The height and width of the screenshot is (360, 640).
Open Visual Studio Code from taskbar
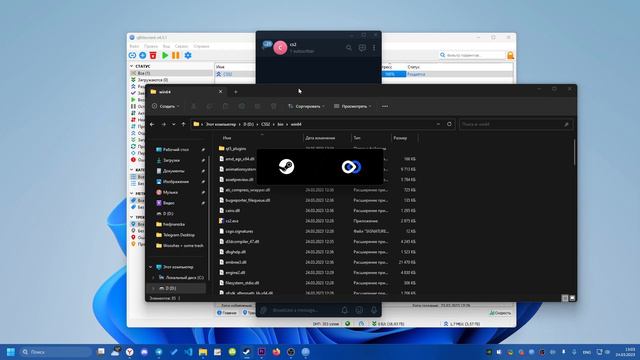click(x=188, y=352)
